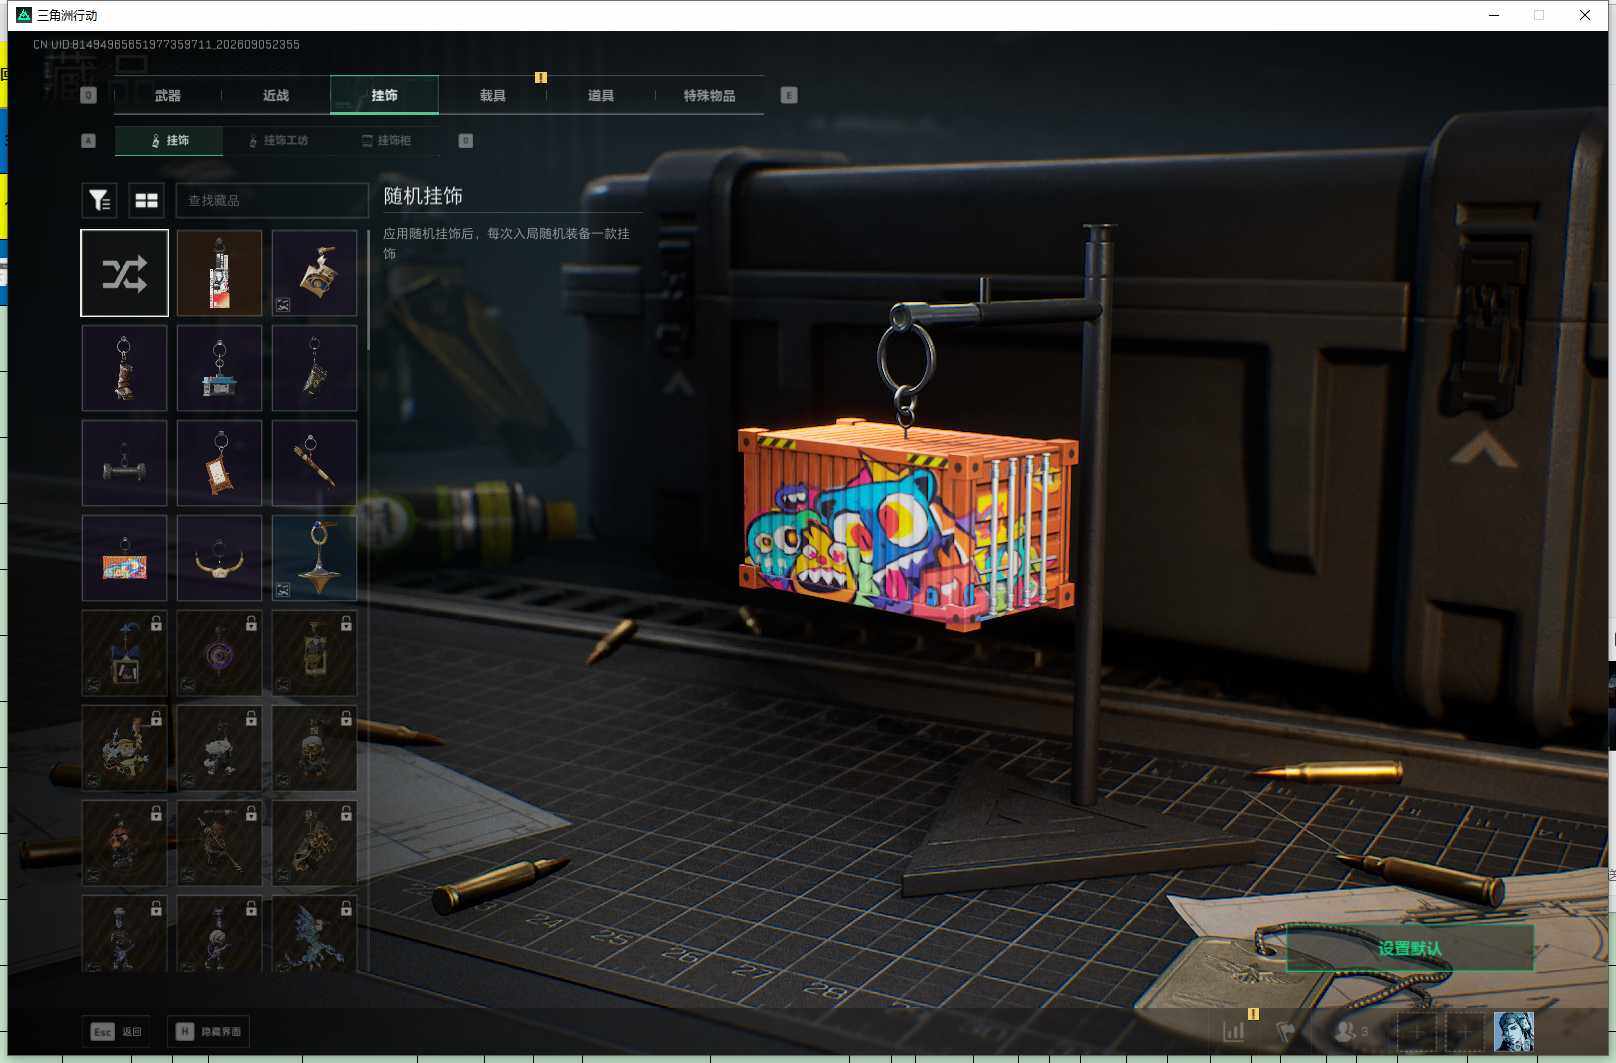Choose the red and white tag charm
The width and height of the screenshot is (1616, 1063).
[220, 273]
